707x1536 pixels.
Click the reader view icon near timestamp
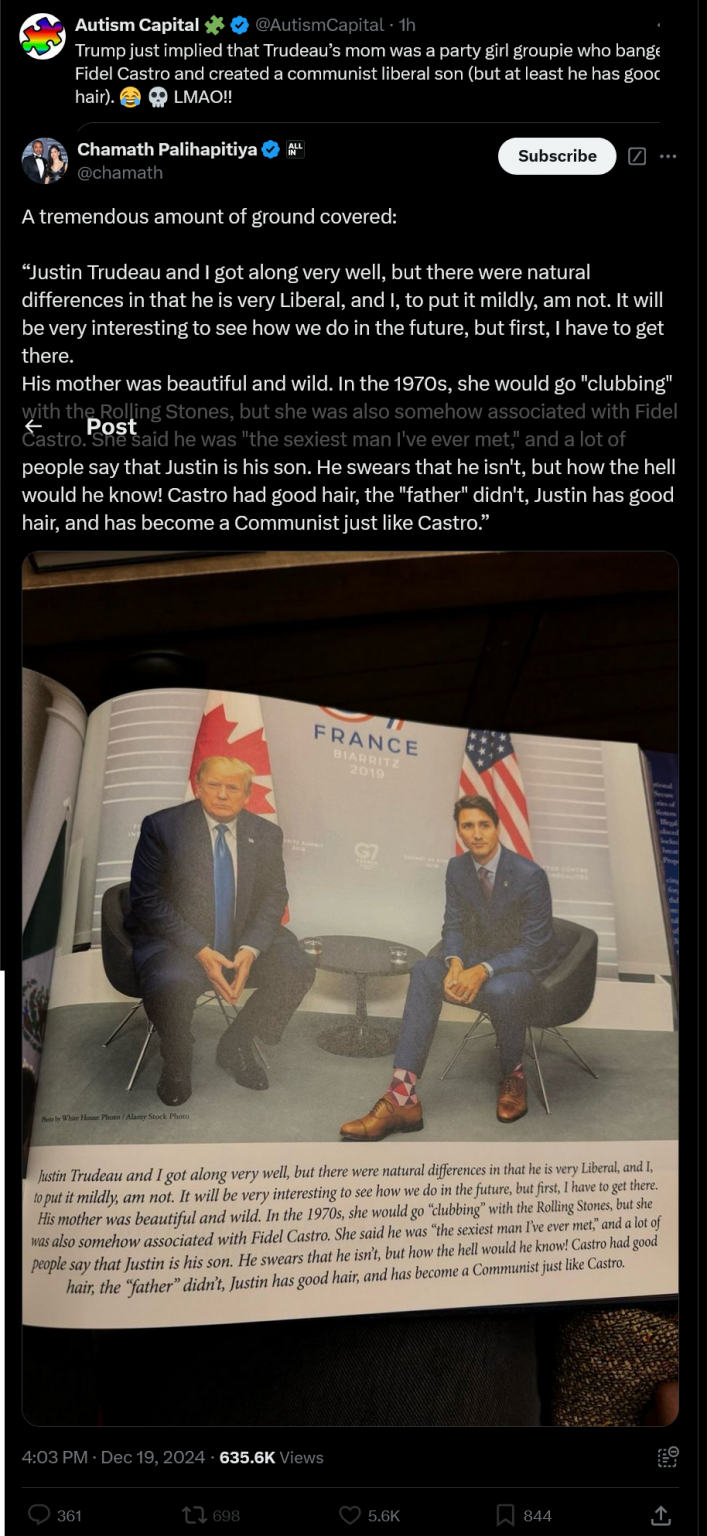(x=667, y=1457)
